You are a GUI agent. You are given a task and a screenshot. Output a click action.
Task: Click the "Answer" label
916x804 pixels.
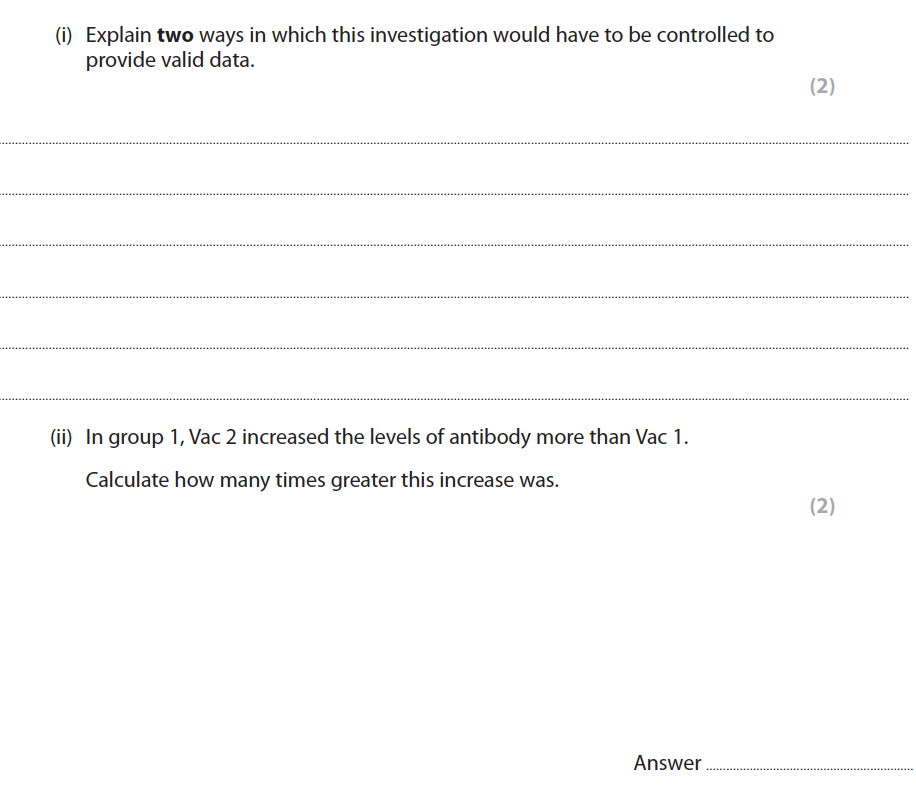[x=667, y=763]
